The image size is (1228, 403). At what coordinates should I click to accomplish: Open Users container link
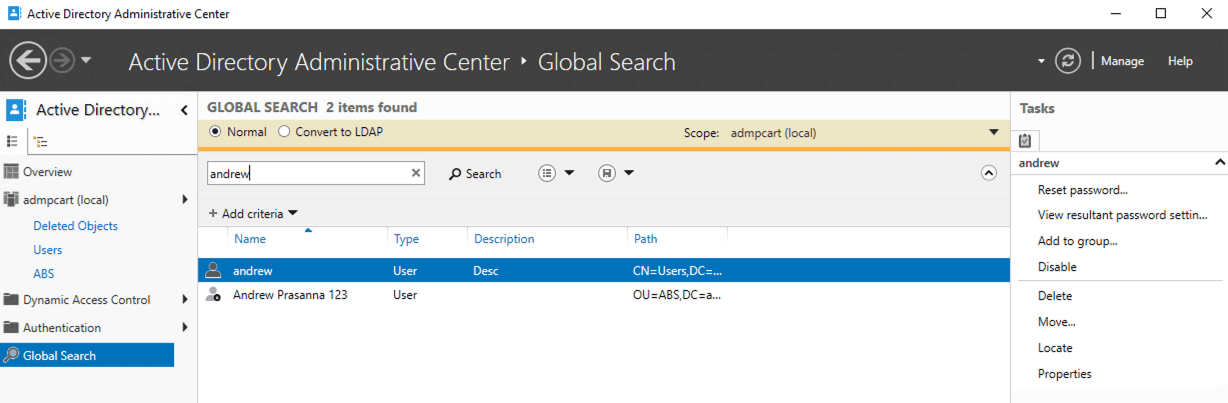pos(48,250)
